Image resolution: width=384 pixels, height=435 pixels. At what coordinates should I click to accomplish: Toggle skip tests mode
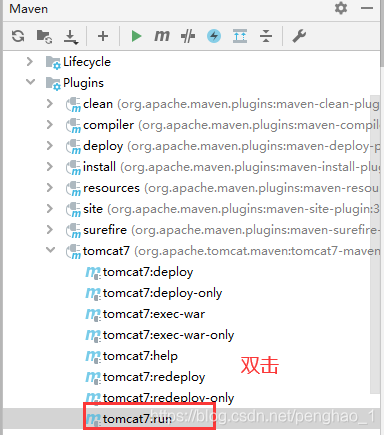click(188, 36)
